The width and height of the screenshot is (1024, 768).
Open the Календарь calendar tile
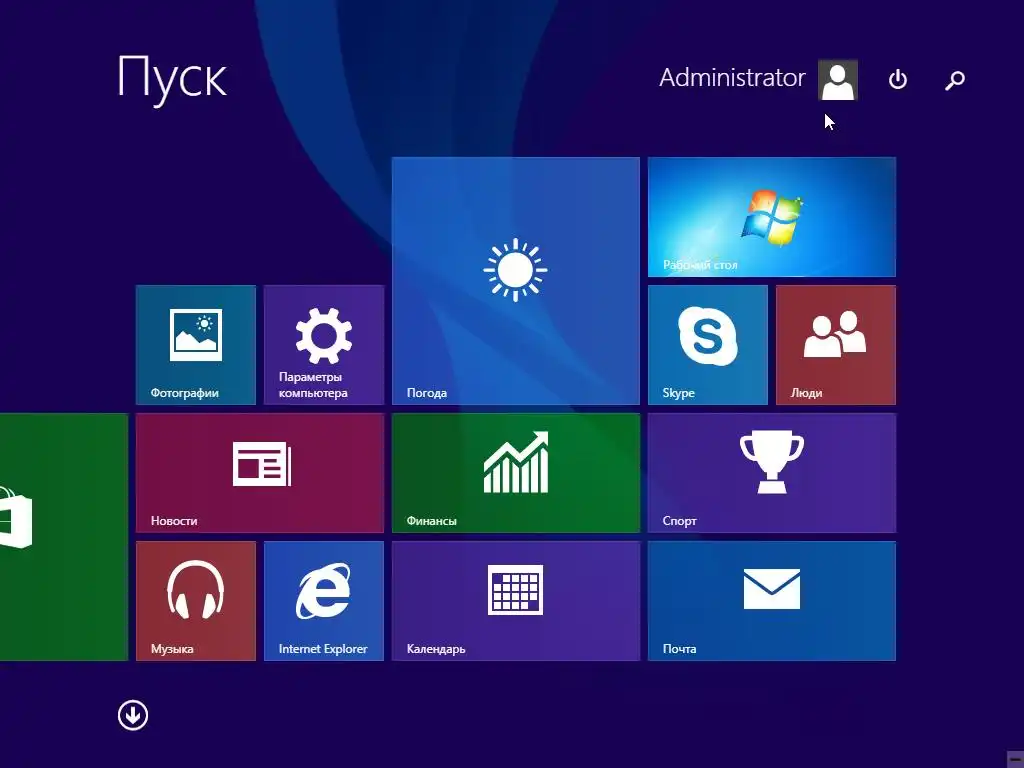[516, 601]
